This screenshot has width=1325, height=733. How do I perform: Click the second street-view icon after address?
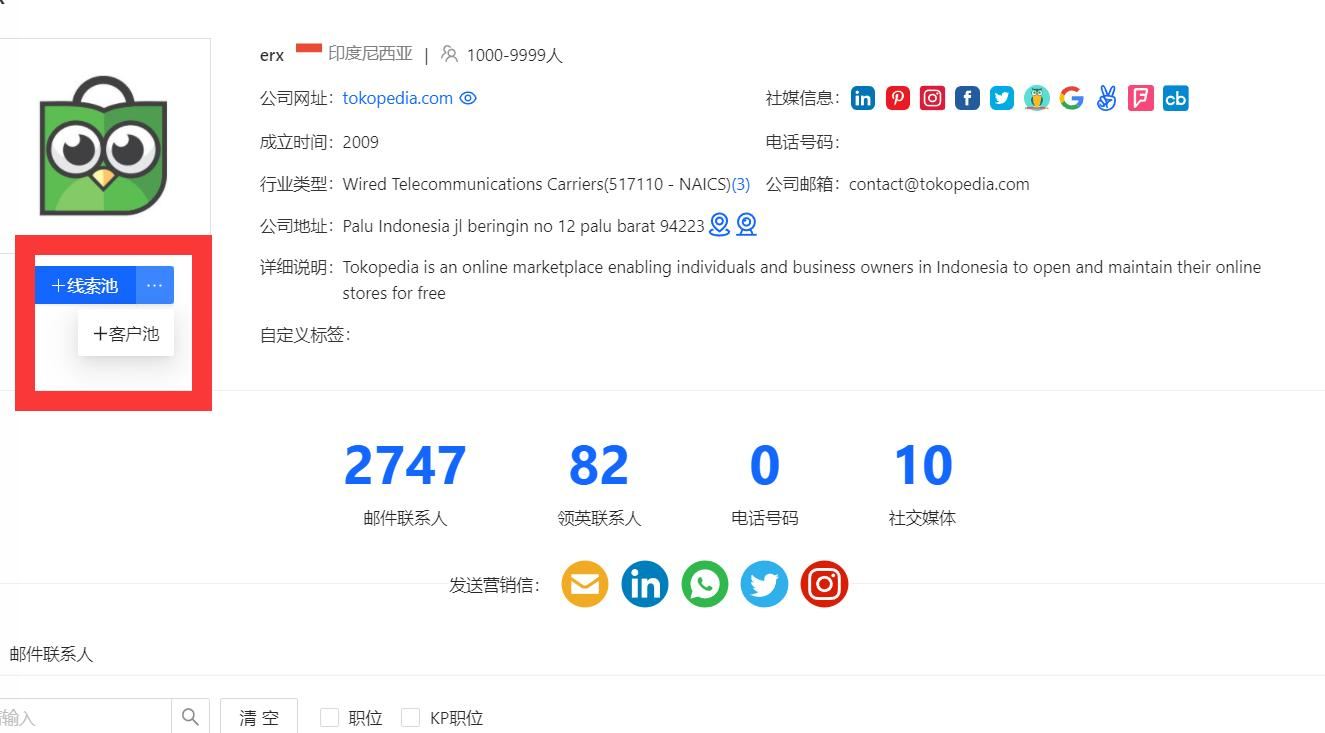[746, 225]
